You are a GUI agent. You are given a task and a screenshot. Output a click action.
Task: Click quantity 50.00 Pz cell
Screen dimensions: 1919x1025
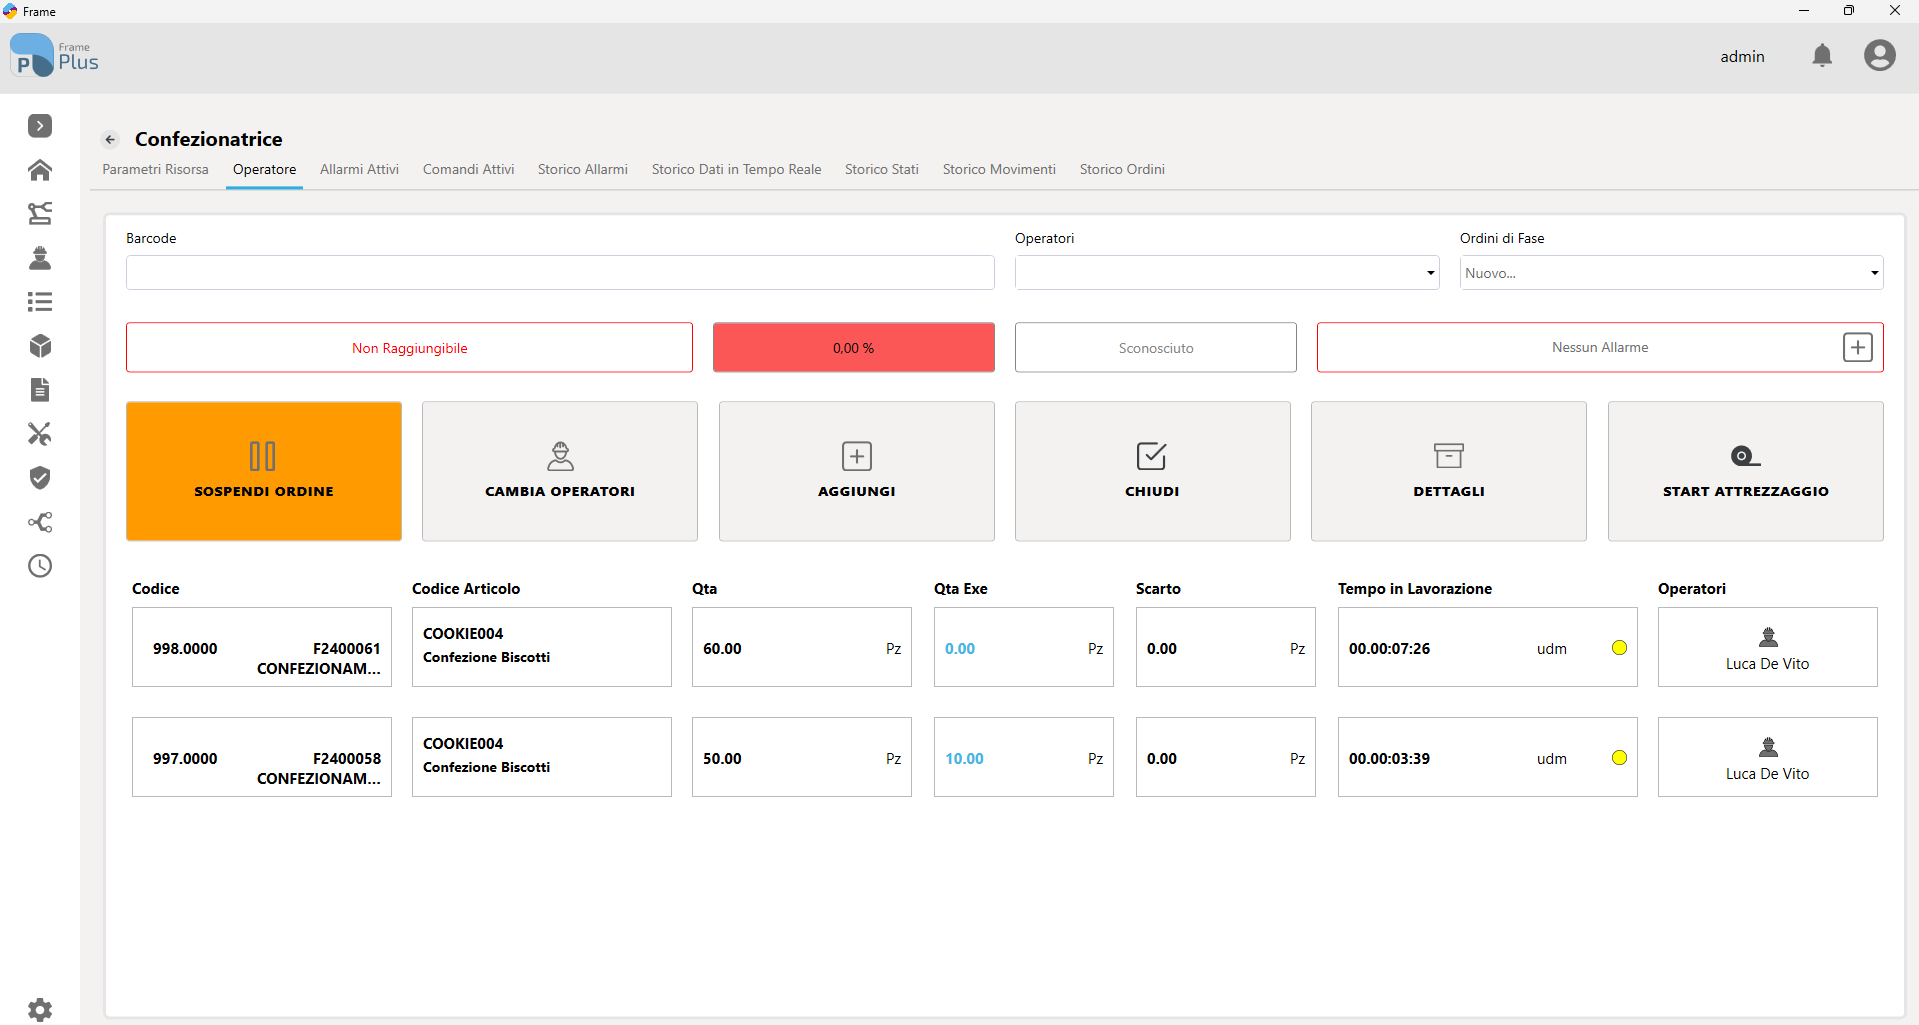coord(802,757)
